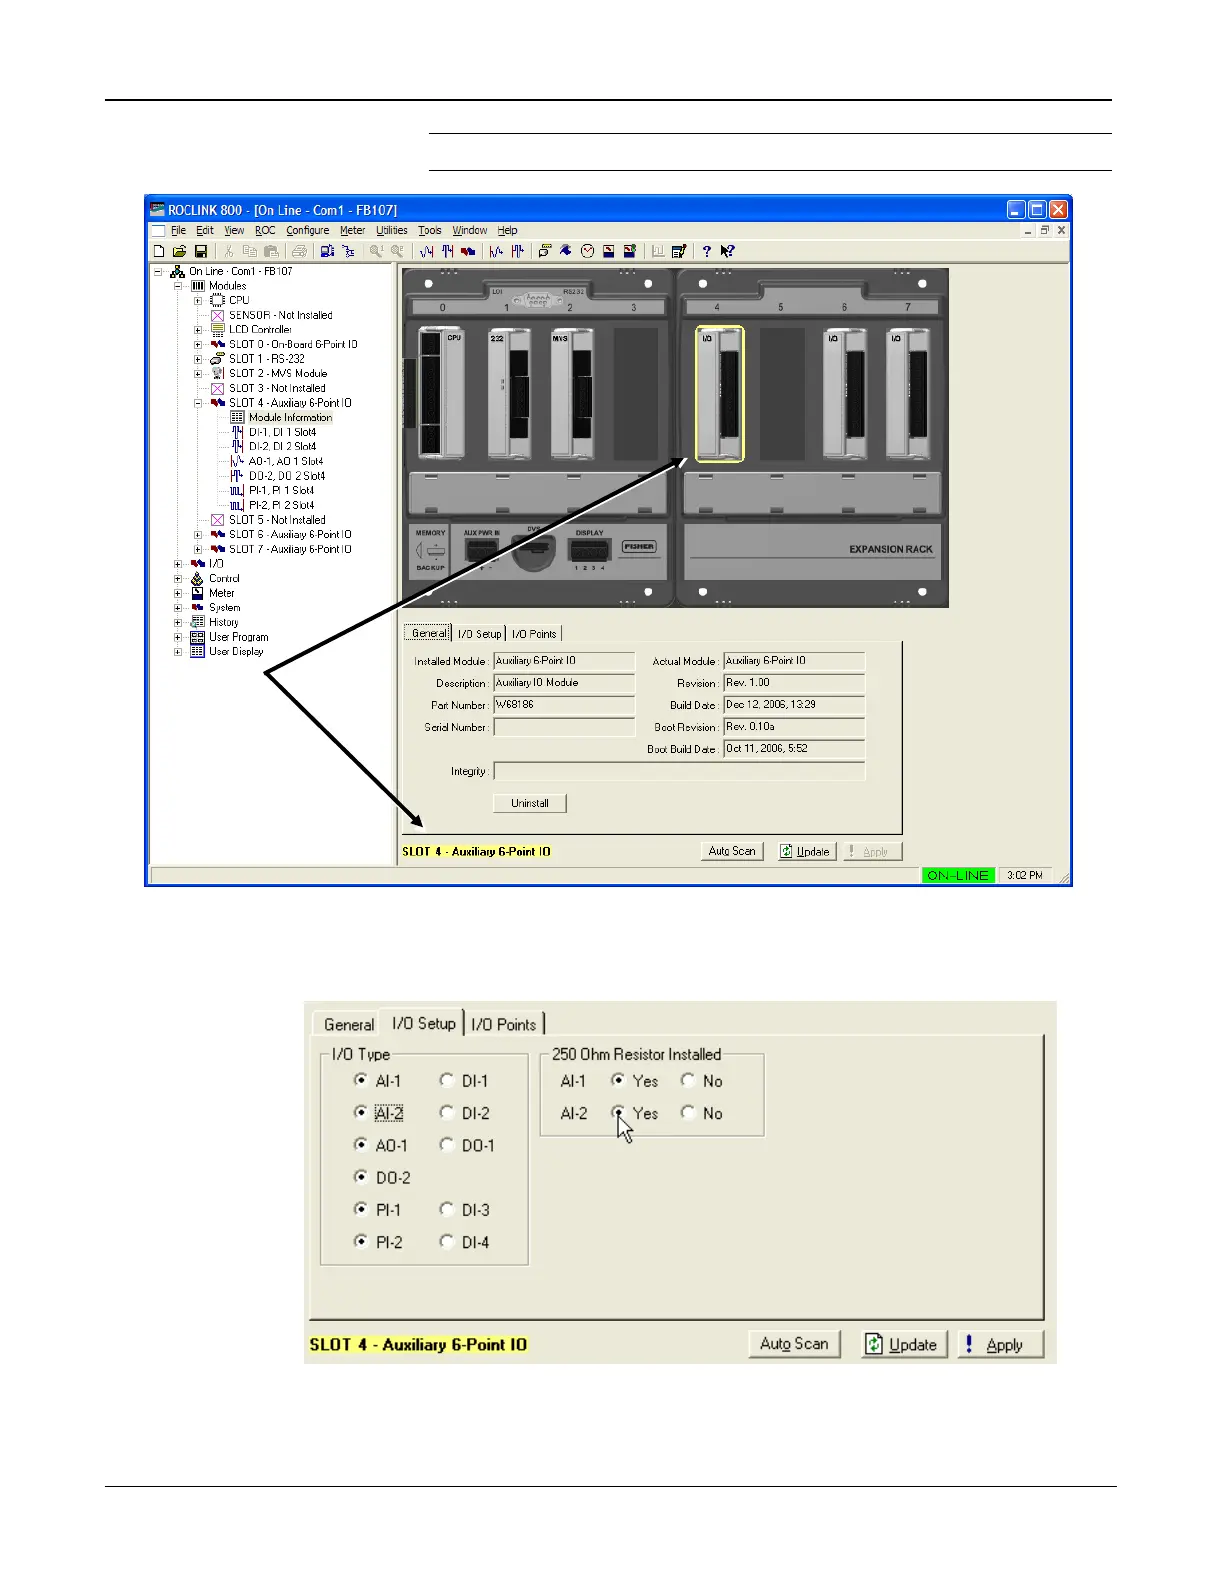
Task: Click the What's This pointer help icon
Action: click(727, 251)
